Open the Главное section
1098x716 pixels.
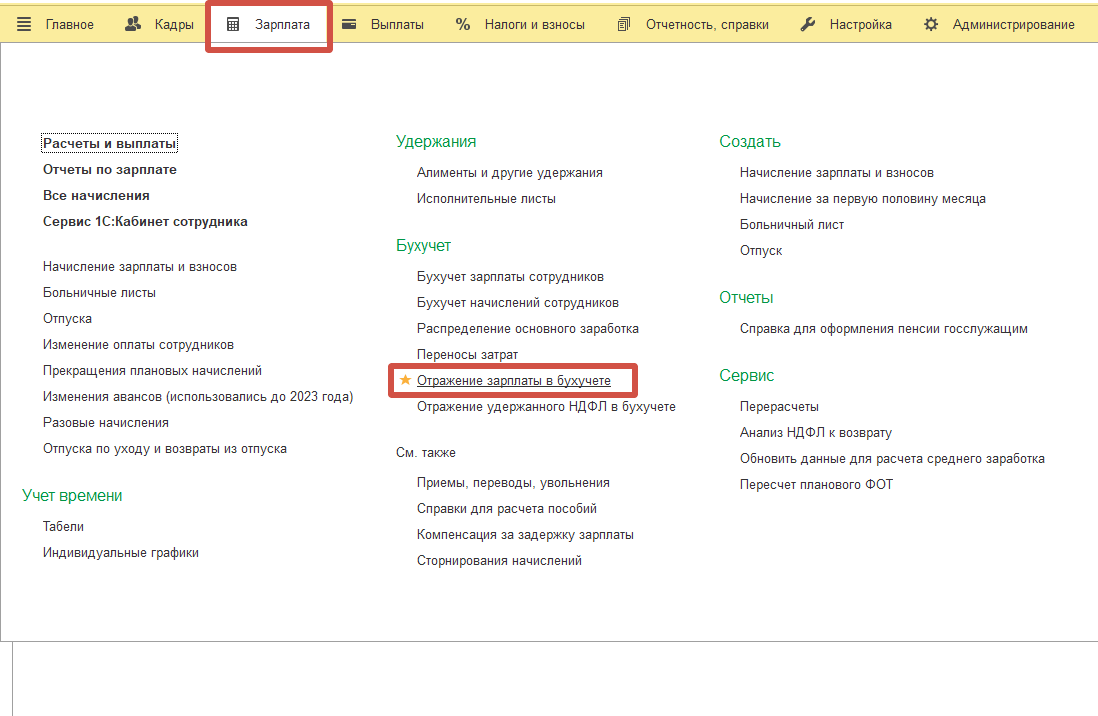(x=69, y=25)
